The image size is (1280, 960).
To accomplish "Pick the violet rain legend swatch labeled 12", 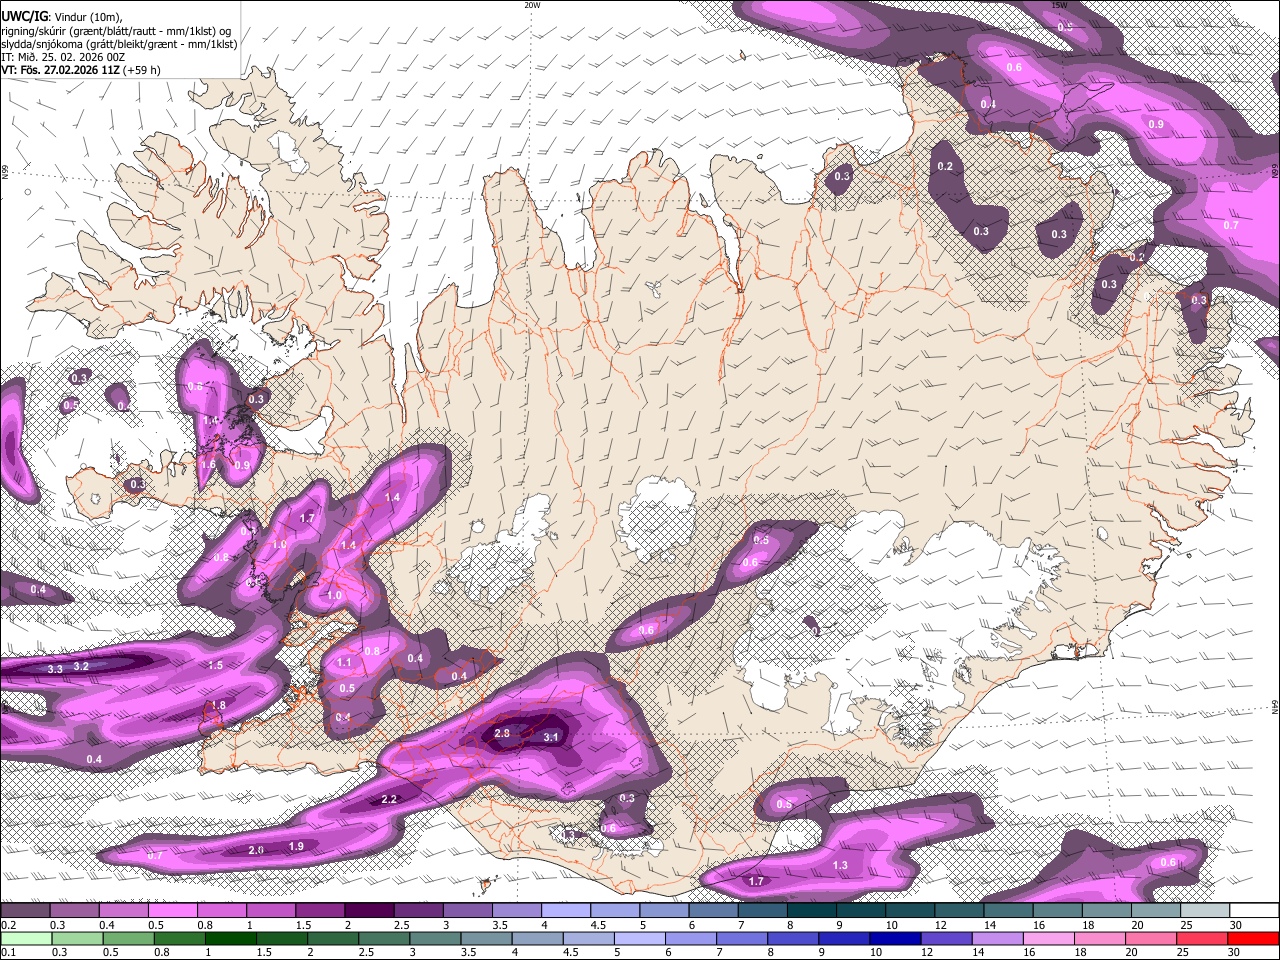I will 947,938.
